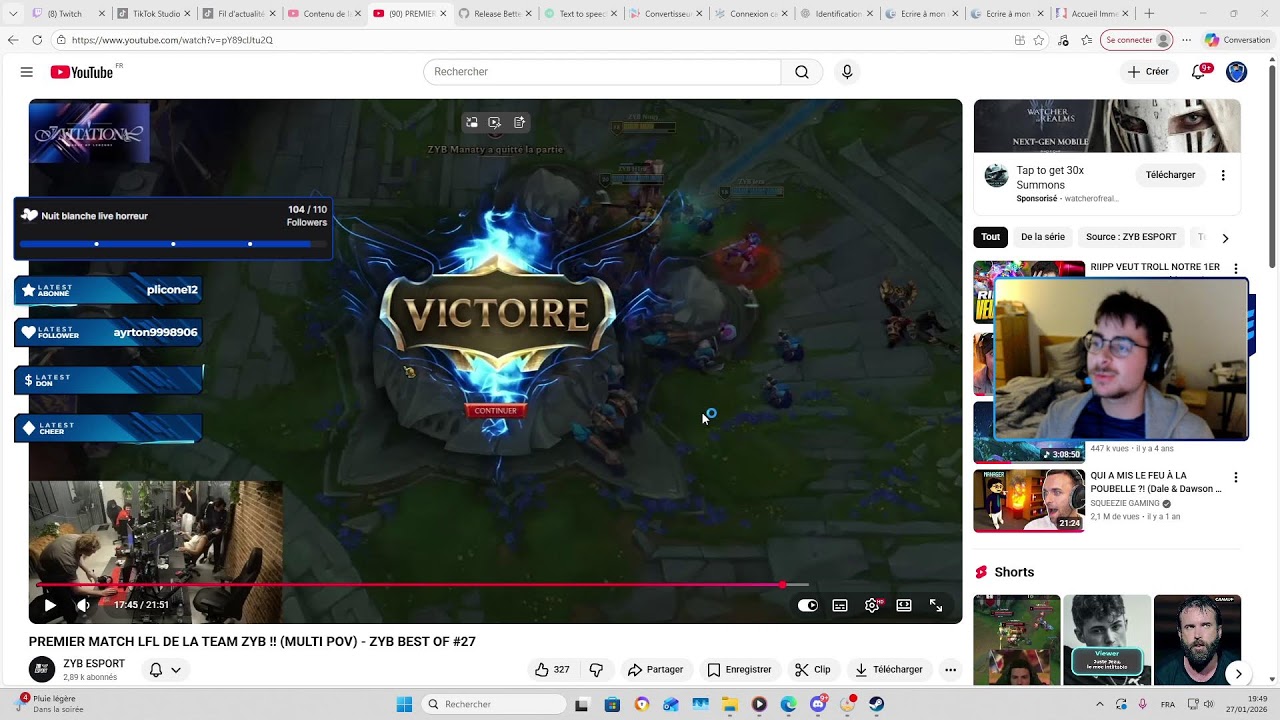Screen dimensions: 1280x720
Task: Click the Se connecter profile button
Action: pyautogui.click(x=1136, y=40)
